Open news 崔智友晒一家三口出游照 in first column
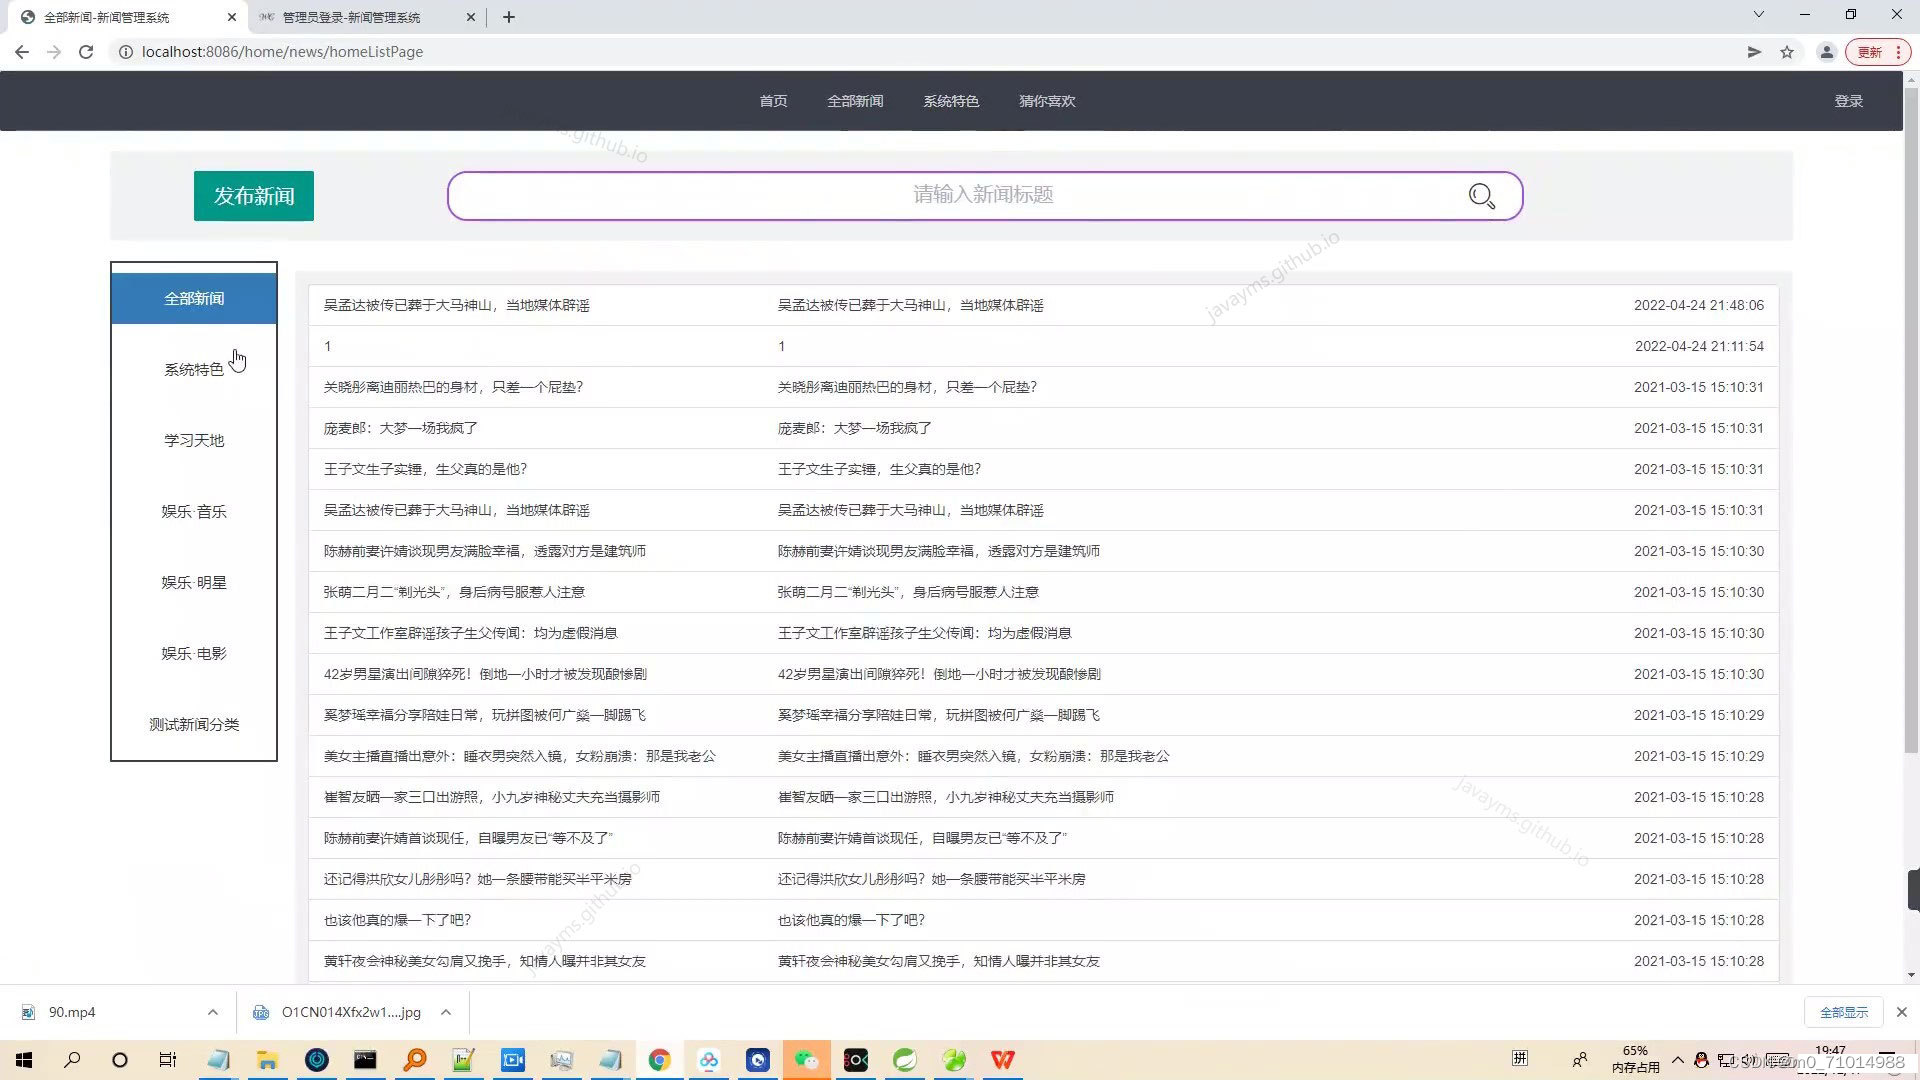Viewport: 1920px width, 1080px height. [x=492, y=797]
